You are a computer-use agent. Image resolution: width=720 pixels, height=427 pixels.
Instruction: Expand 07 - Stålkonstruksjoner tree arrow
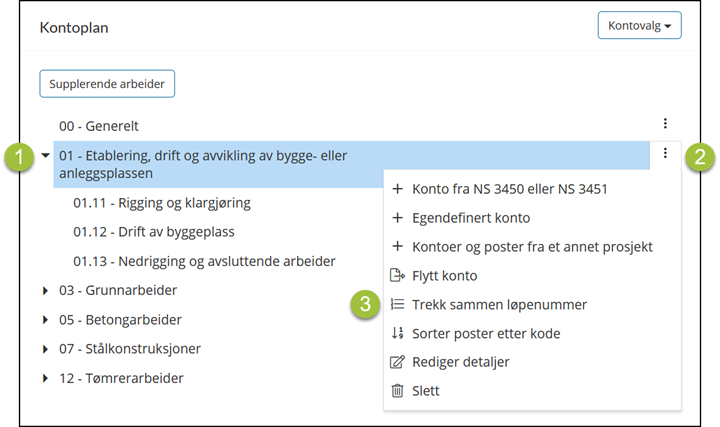tap(45, 349)
